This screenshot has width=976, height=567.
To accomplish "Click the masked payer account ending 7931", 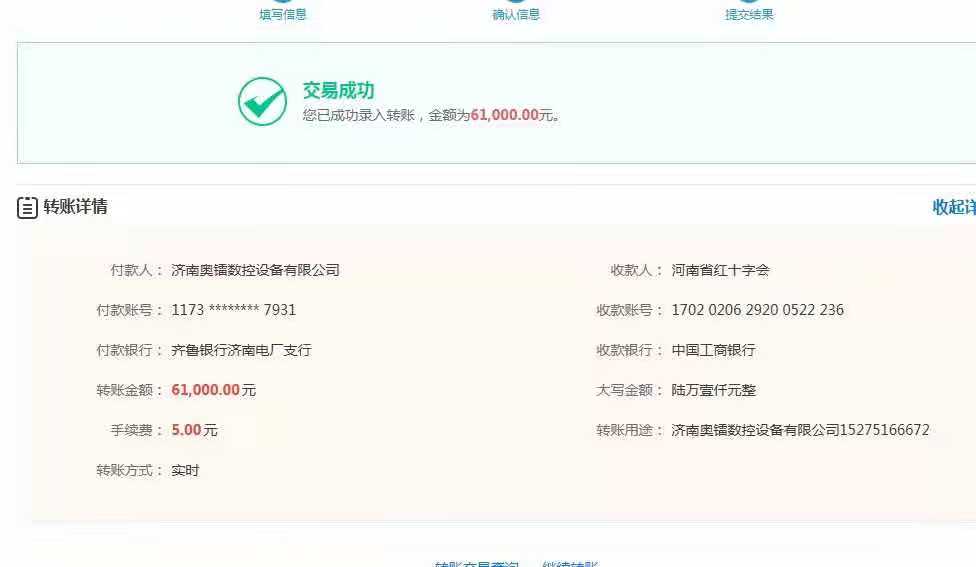I will point(233,310).
